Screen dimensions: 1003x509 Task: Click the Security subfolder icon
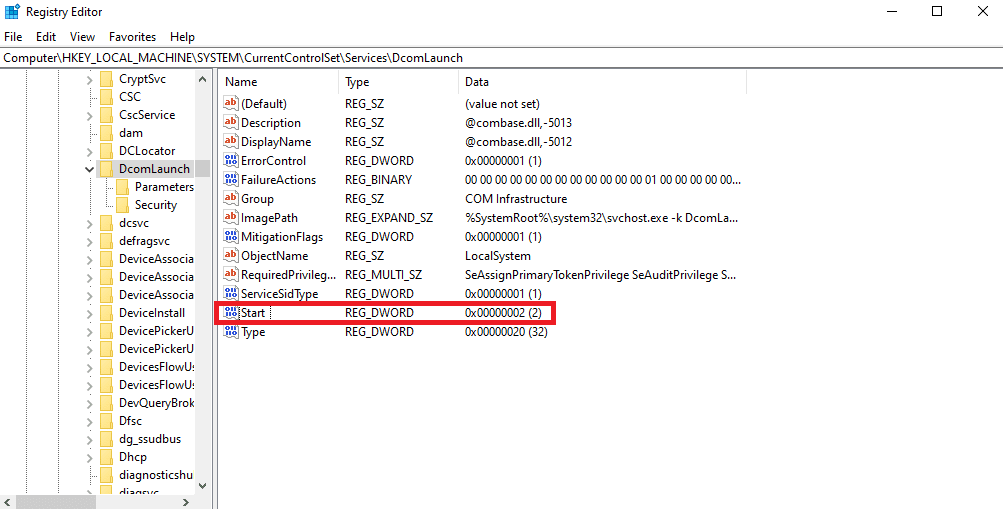123,205
